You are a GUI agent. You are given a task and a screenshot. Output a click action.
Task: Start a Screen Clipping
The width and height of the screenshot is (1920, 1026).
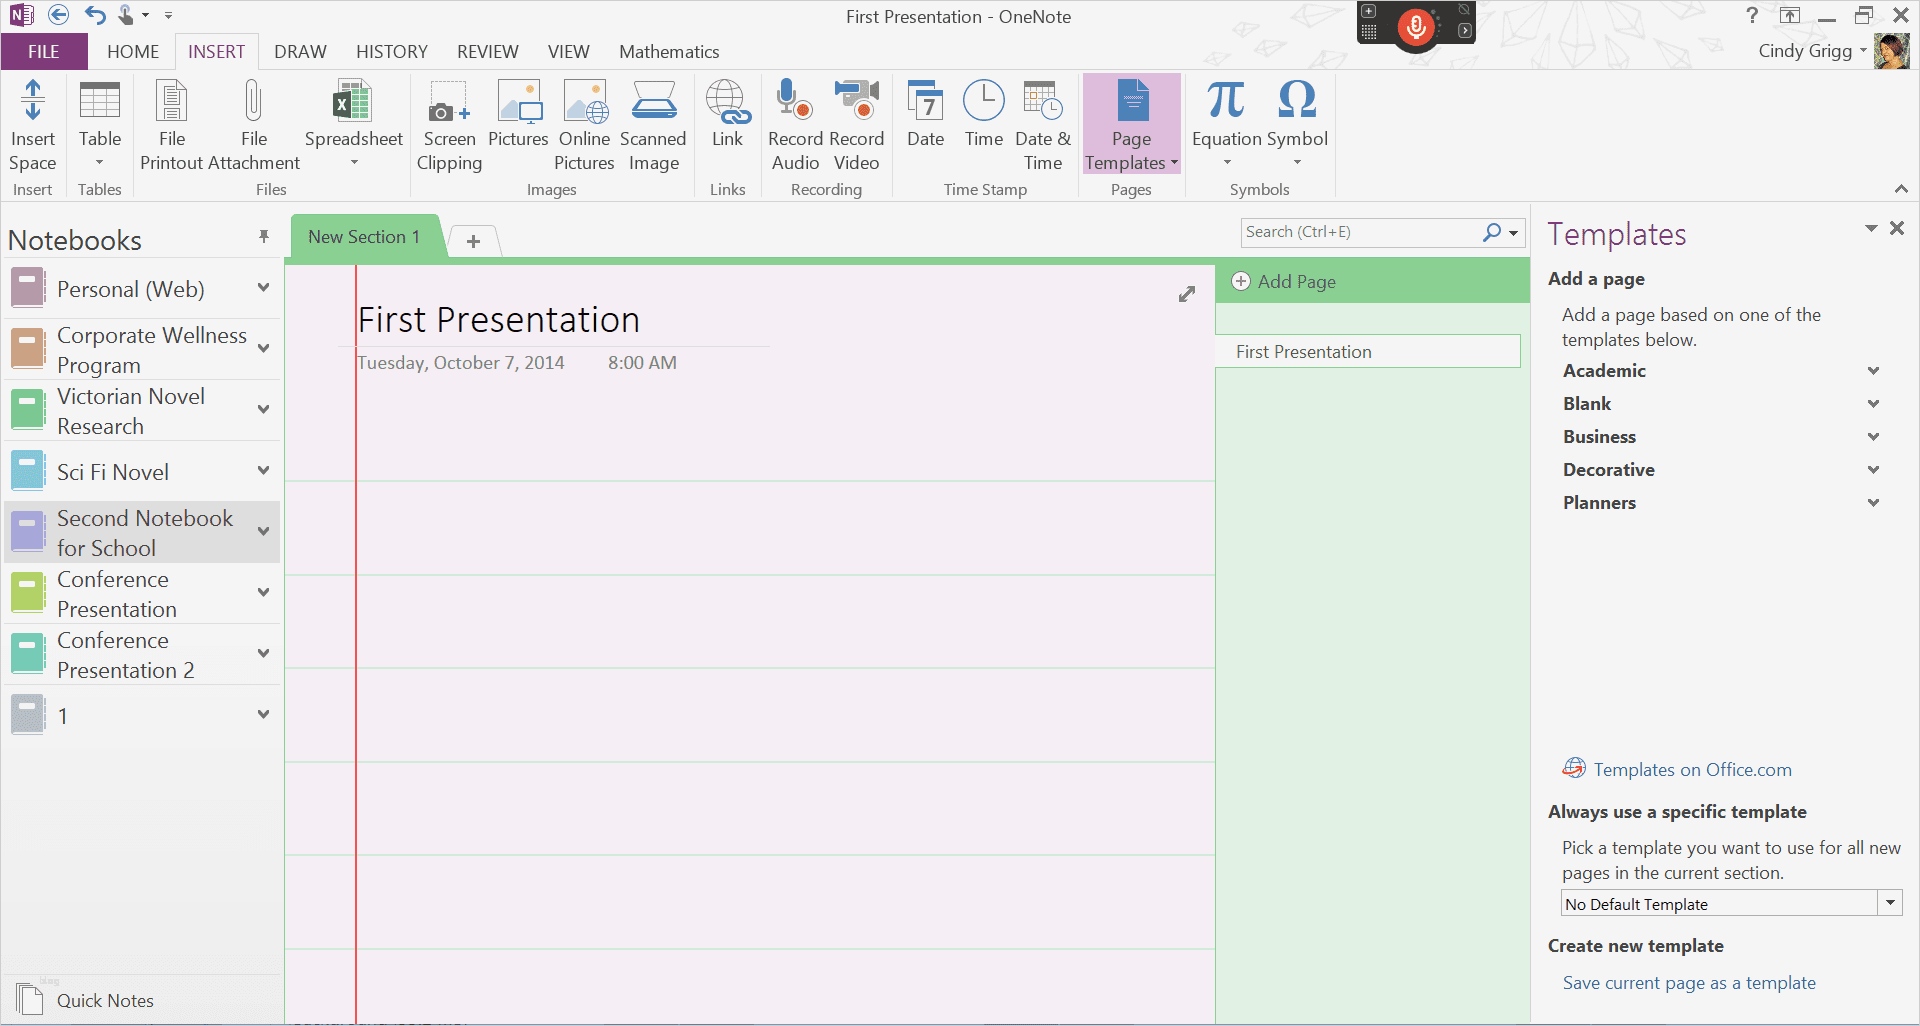pyautogui.click(x=449, y=125)
